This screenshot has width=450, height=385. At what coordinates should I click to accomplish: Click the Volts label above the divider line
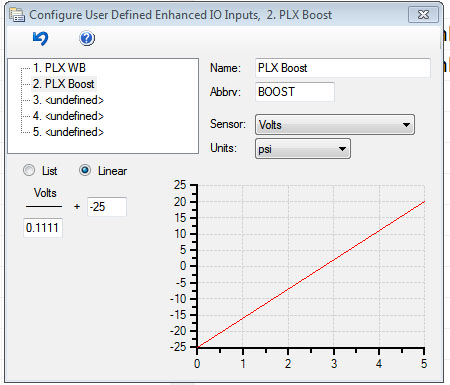(45, 193)
